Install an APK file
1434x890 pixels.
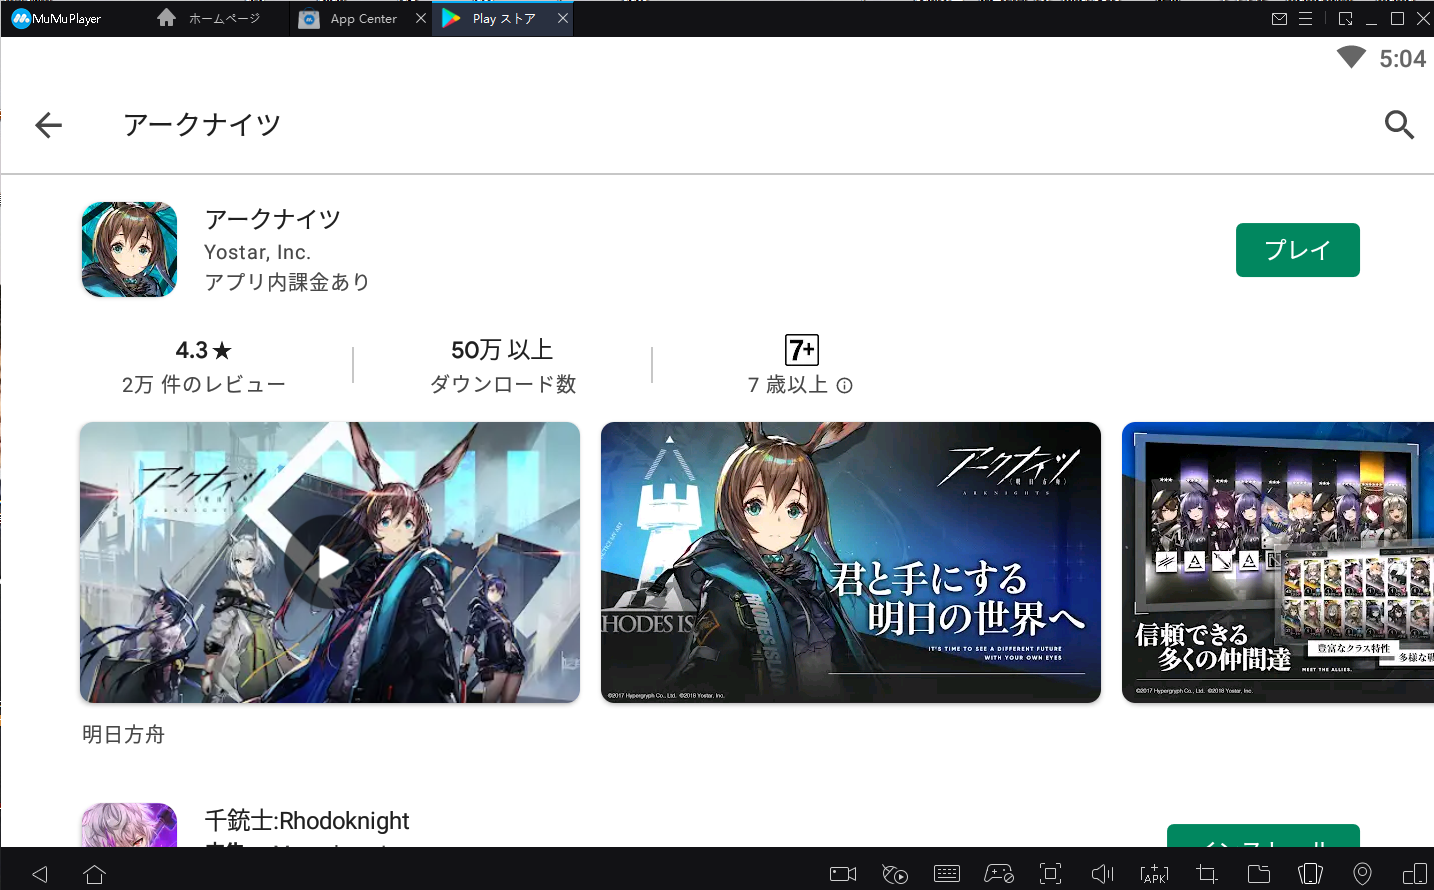[1155, 874]
